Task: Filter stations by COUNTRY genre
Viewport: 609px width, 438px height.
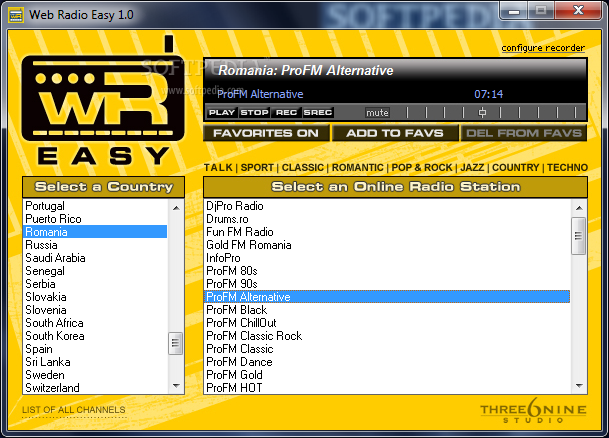Action: click(x=515, y=167)
